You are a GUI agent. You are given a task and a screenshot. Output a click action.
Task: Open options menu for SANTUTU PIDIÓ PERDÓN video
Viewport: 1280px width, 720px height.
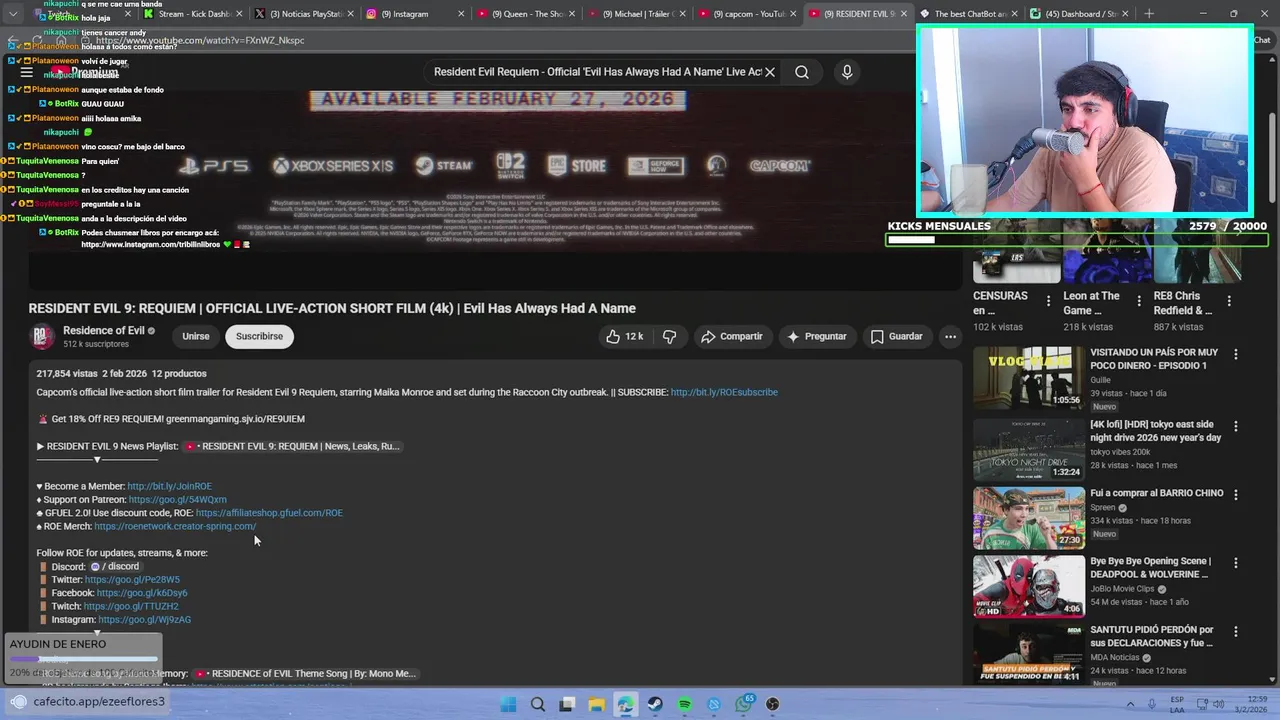coord(1236,632)
